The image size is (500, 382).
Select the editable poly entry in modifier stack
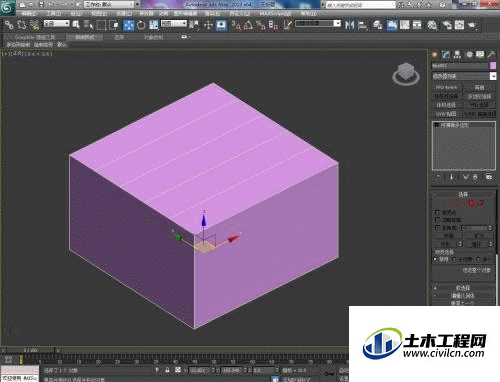(455, 125)
